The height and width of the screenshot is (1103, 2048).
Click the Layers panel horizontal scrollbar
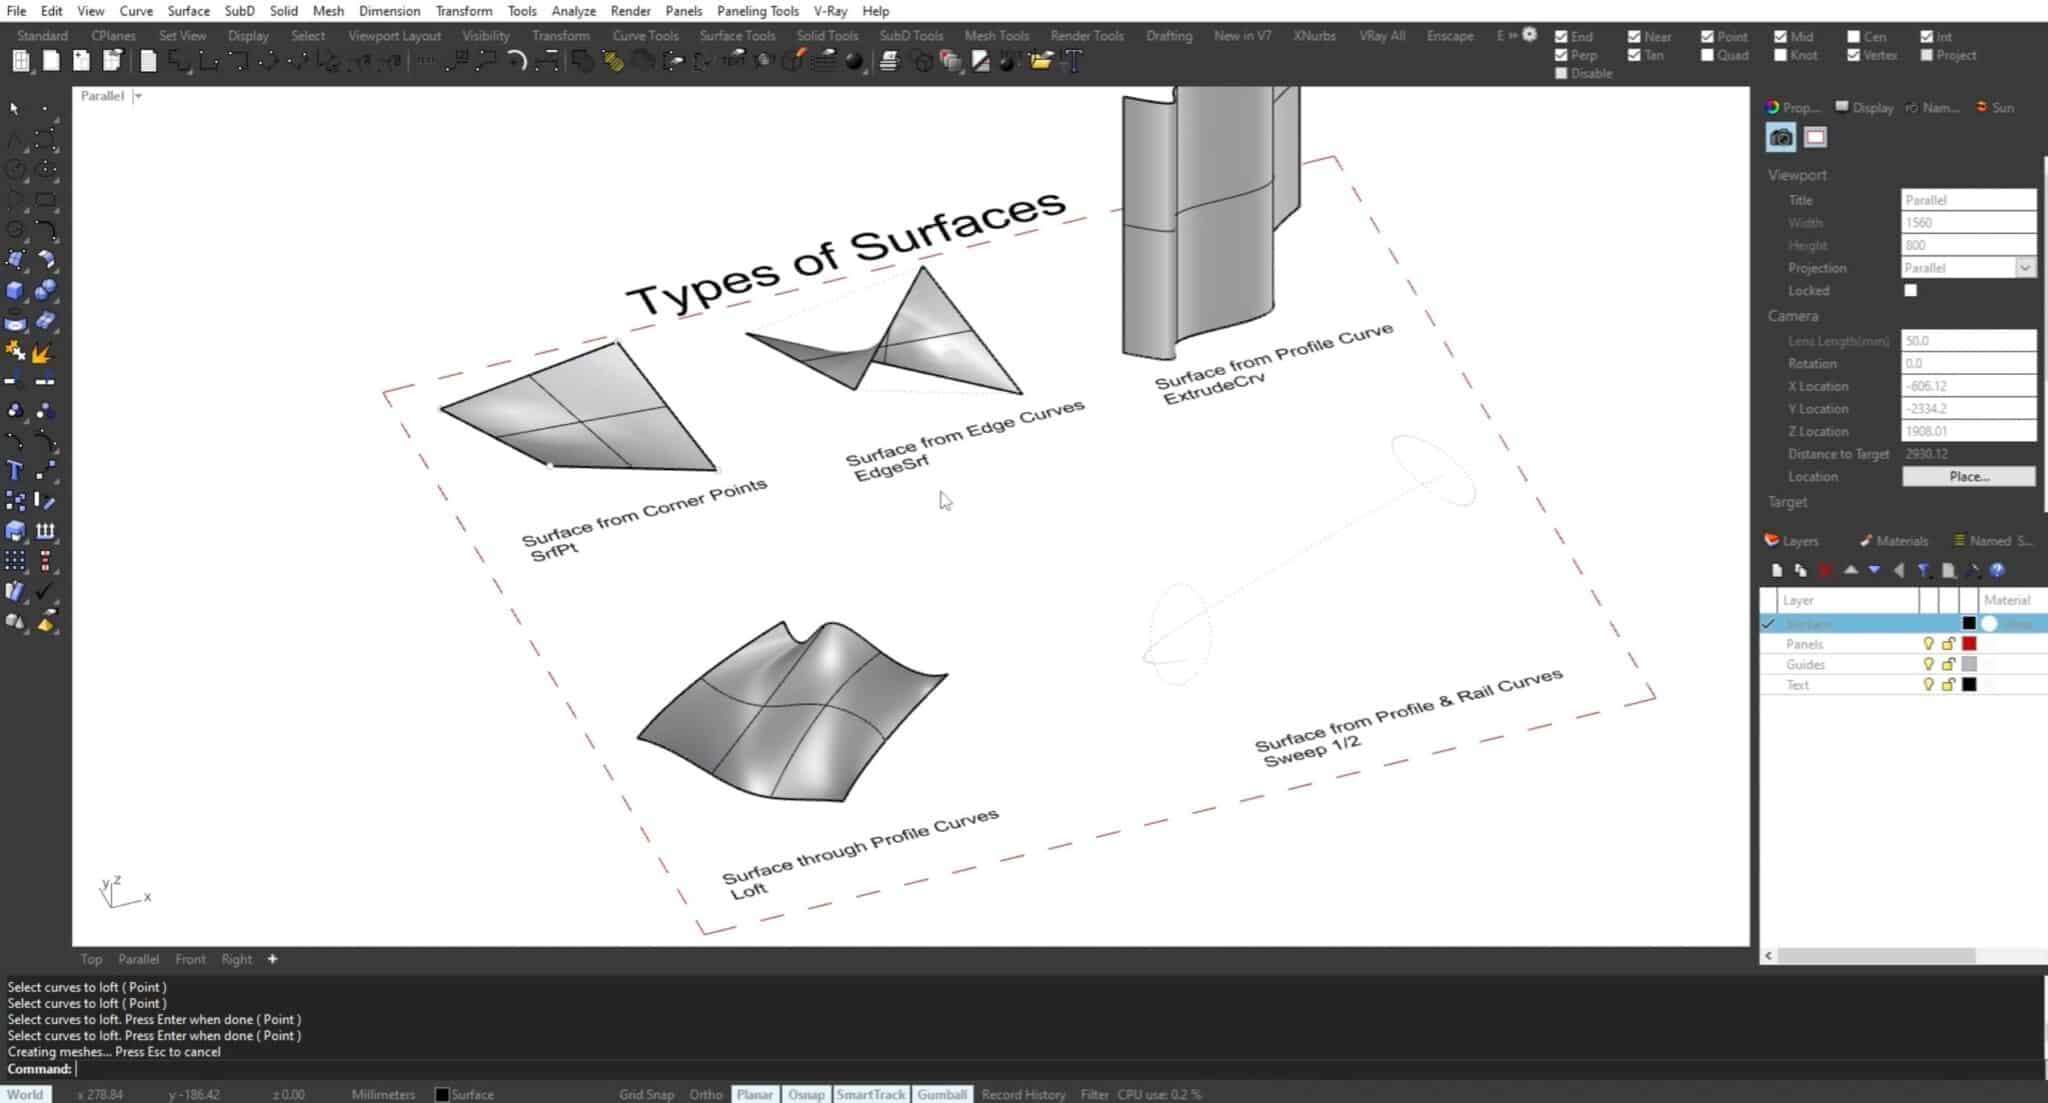1875,956
